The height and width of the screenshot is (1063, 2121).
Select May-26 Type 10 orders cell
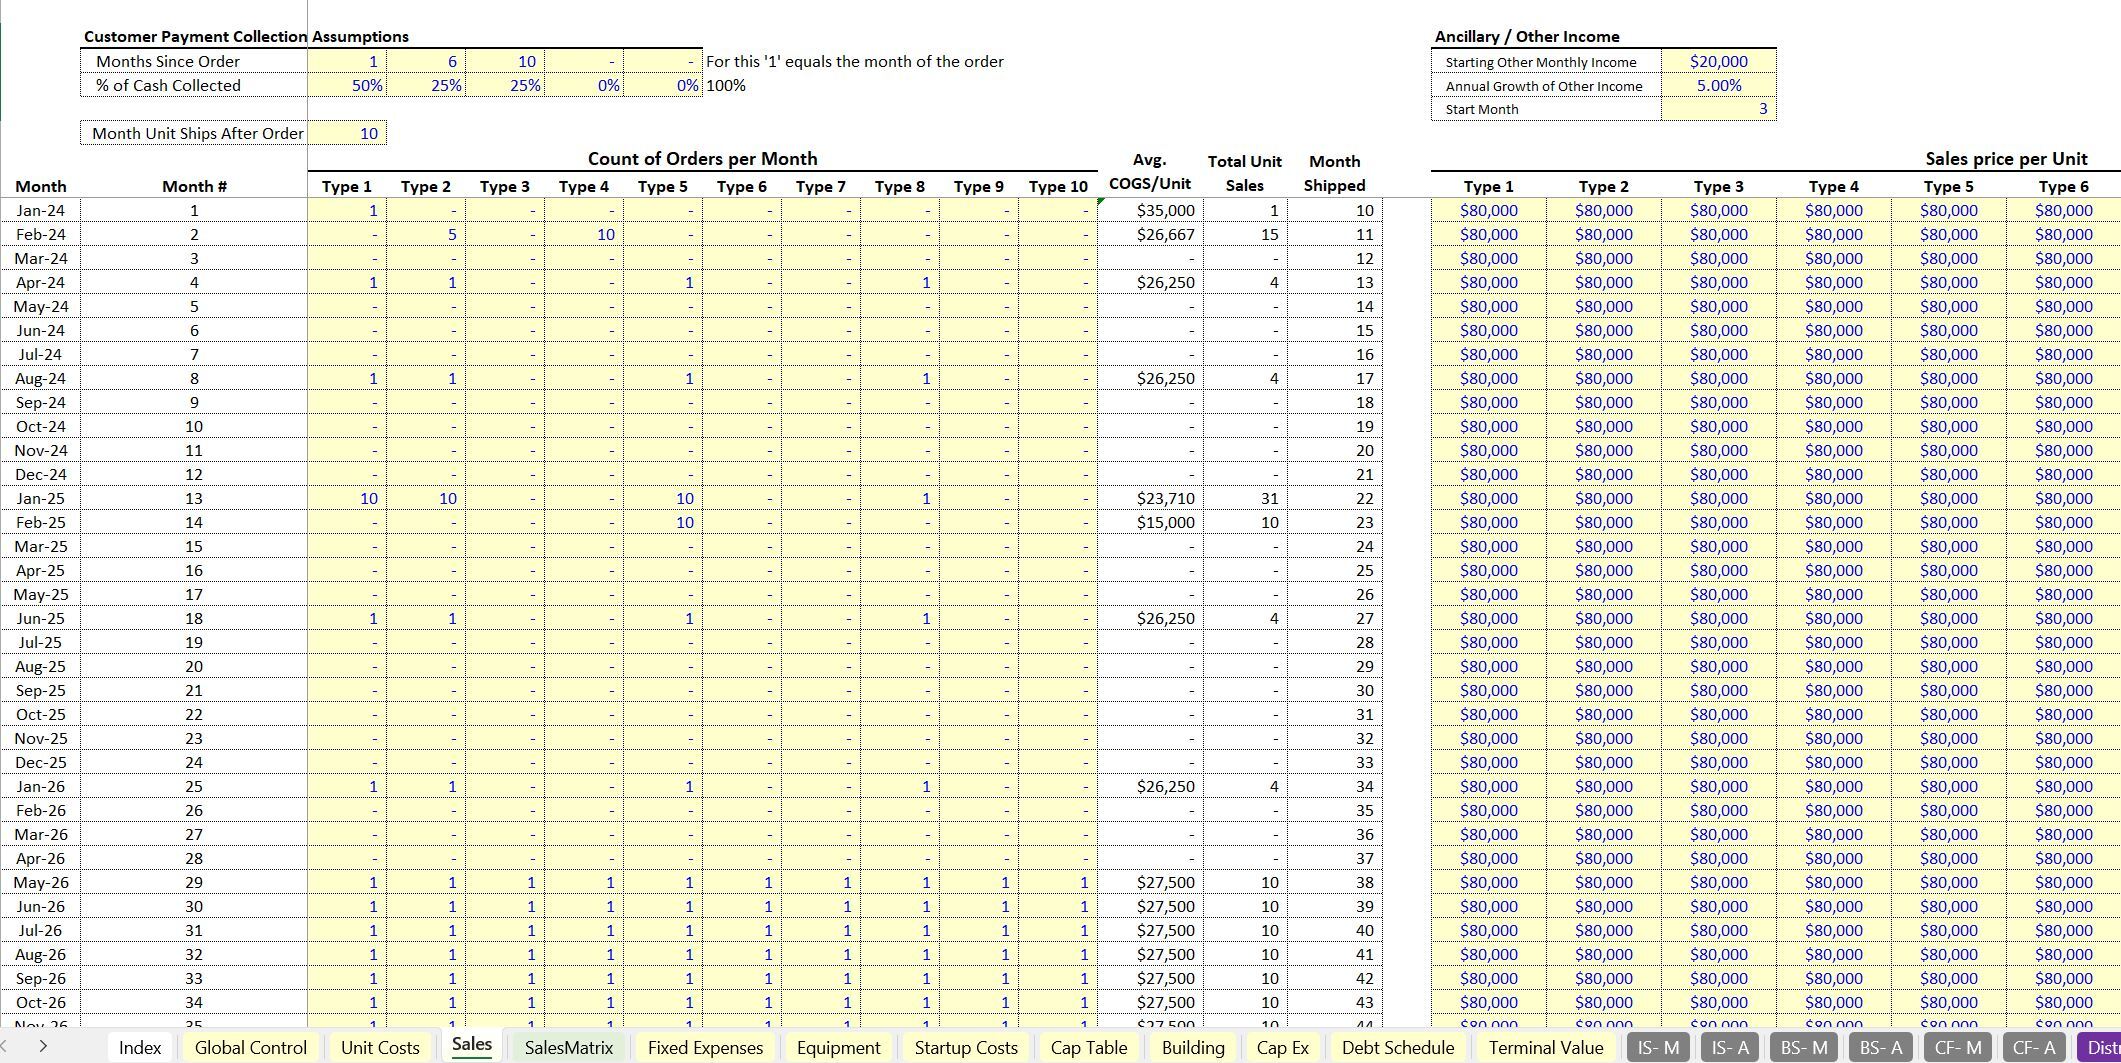click(1058, 882)
